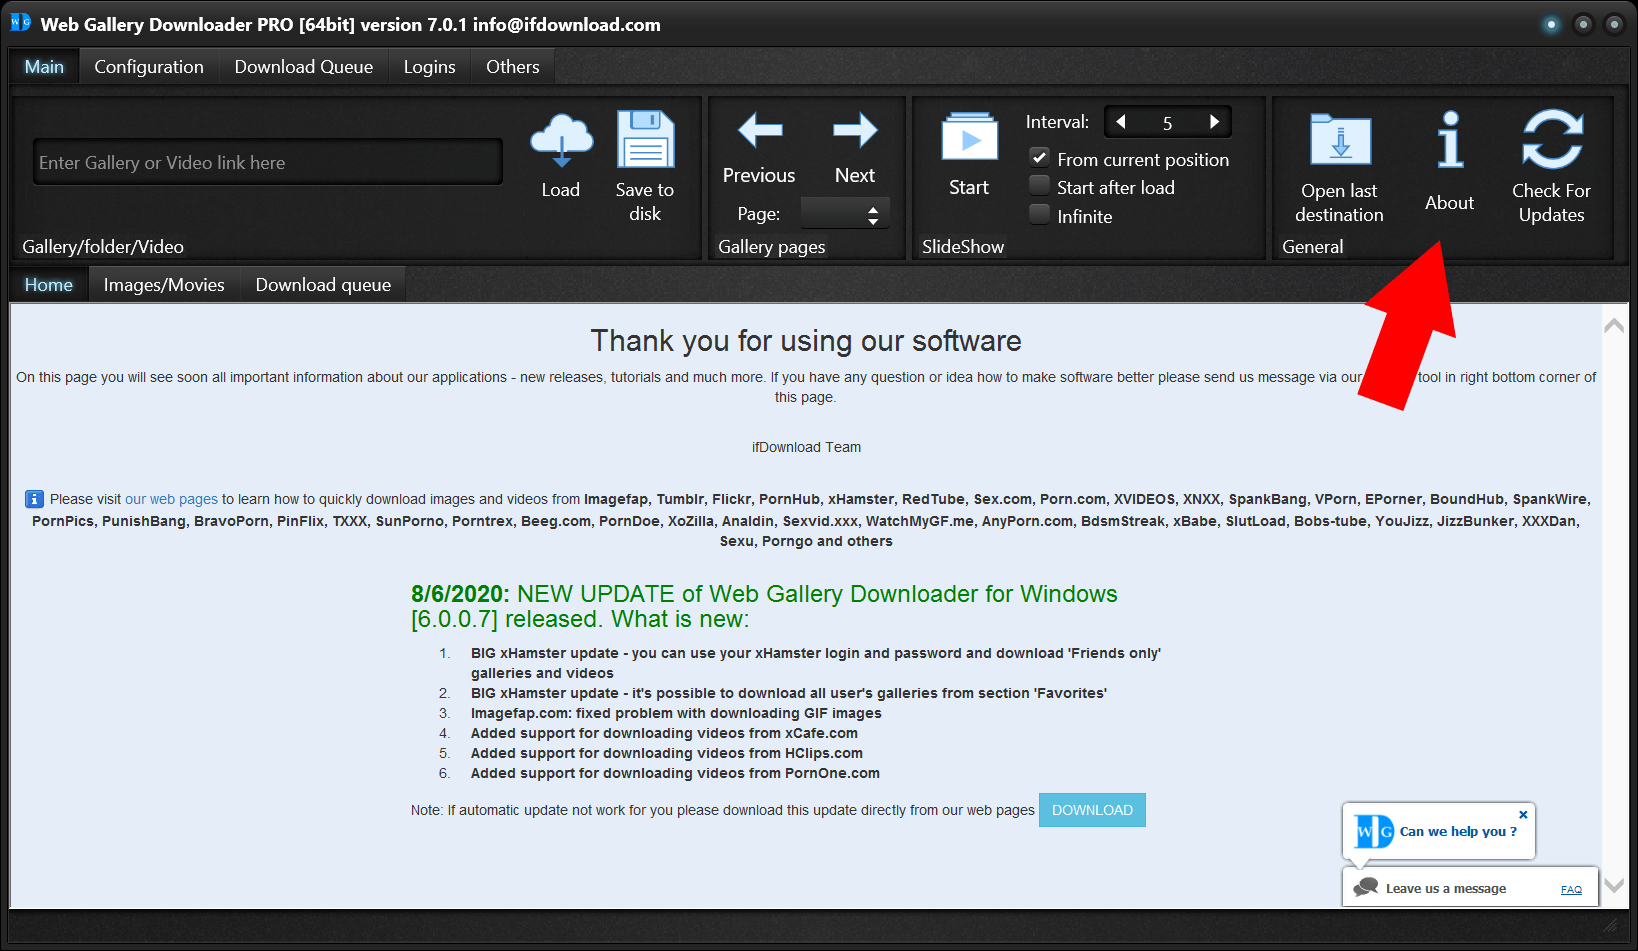This screenshot has height=951, width=1638.
Task: Click the Save to disk icon
Action: pos(645,139)
